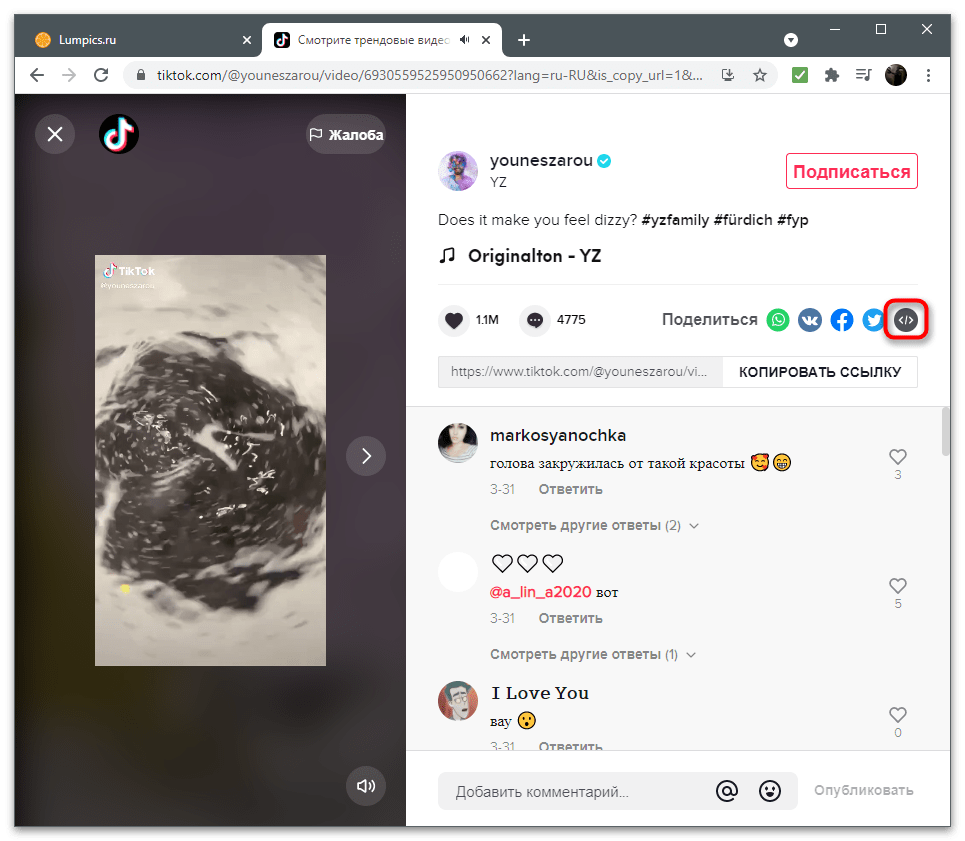
Task: Install the page as an app from the address bar
Action: [728, 75]
